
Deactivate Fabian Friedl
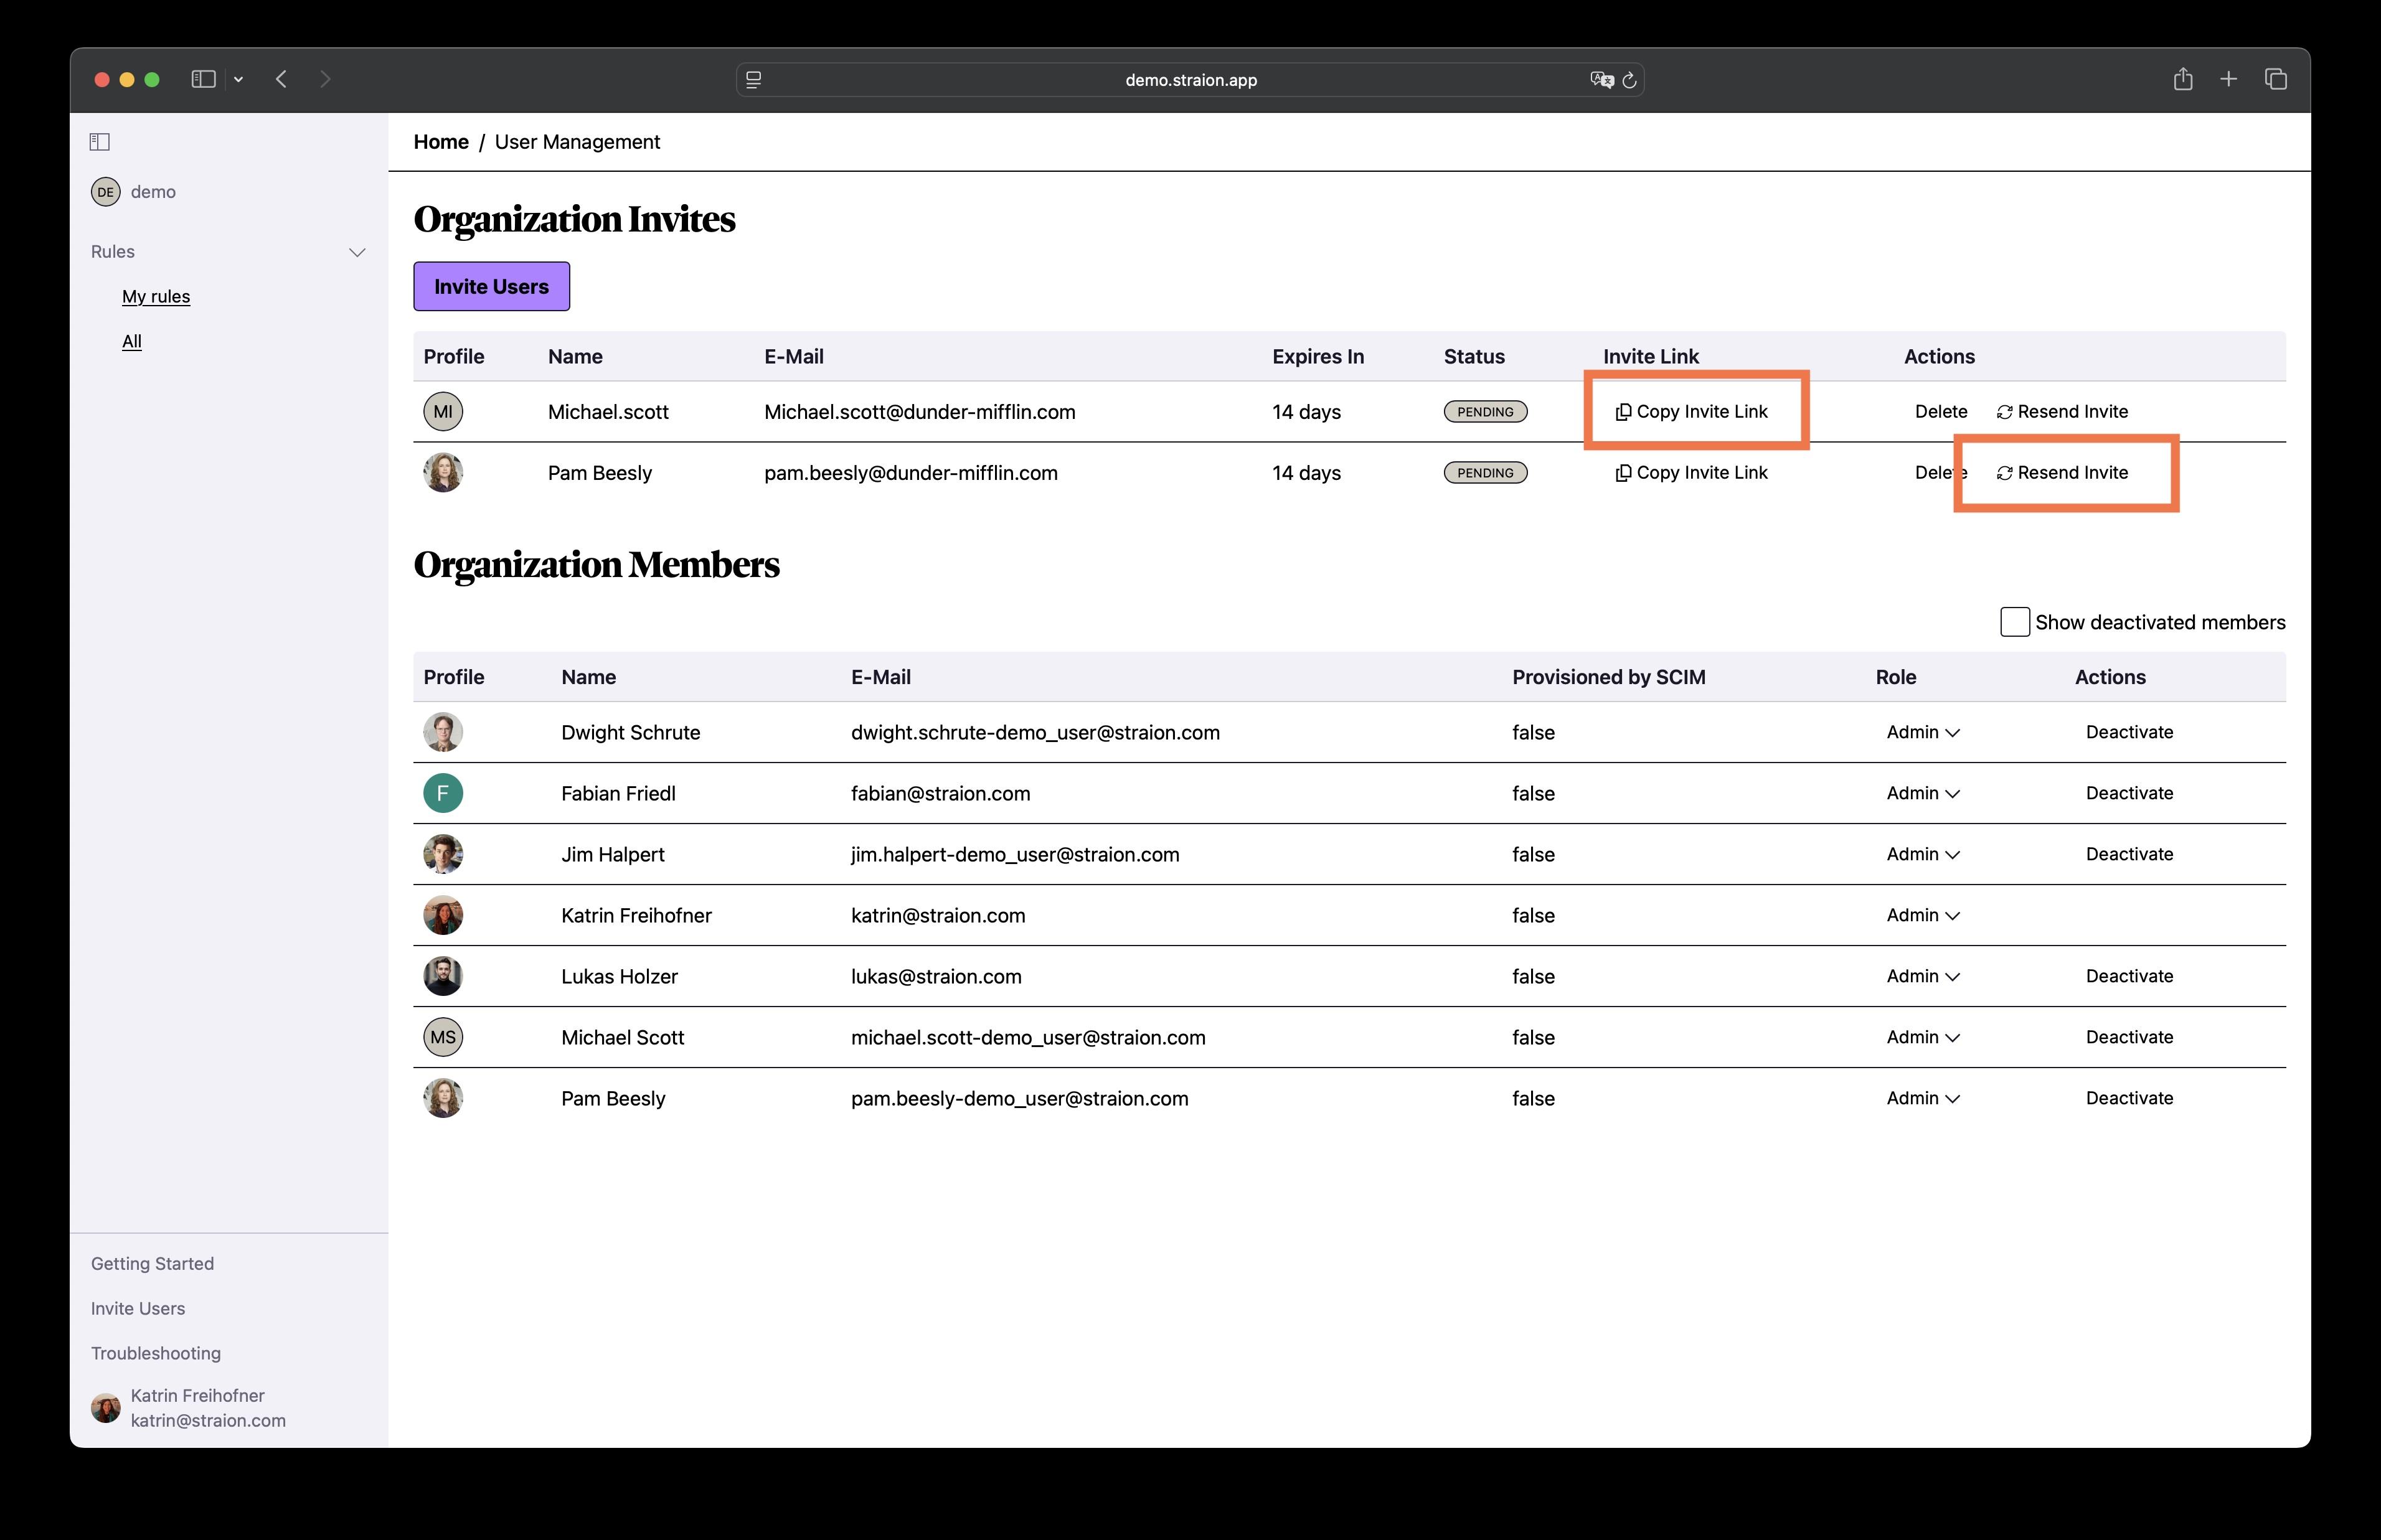coord(2129,793)
